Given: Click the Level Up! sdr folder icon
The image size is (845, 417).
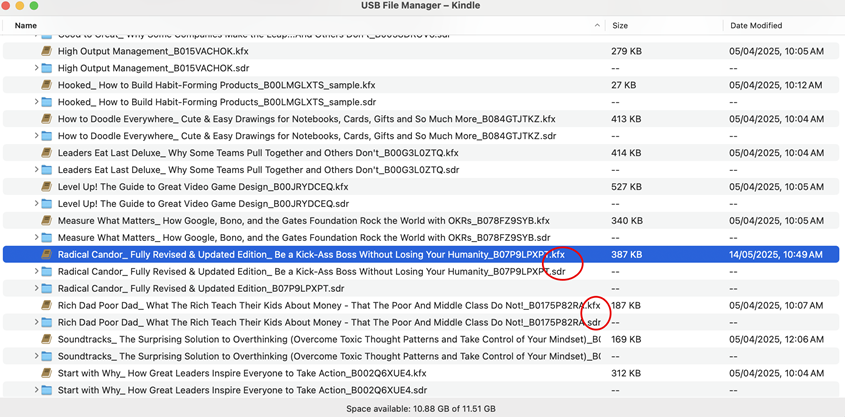Looking at the screenshot, I should pos(46,204).
